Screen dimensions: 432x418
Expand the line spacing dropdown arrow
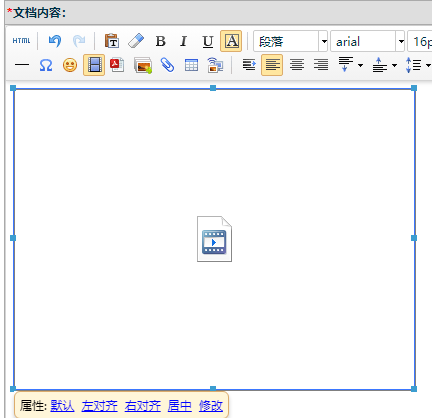[428, 65]
